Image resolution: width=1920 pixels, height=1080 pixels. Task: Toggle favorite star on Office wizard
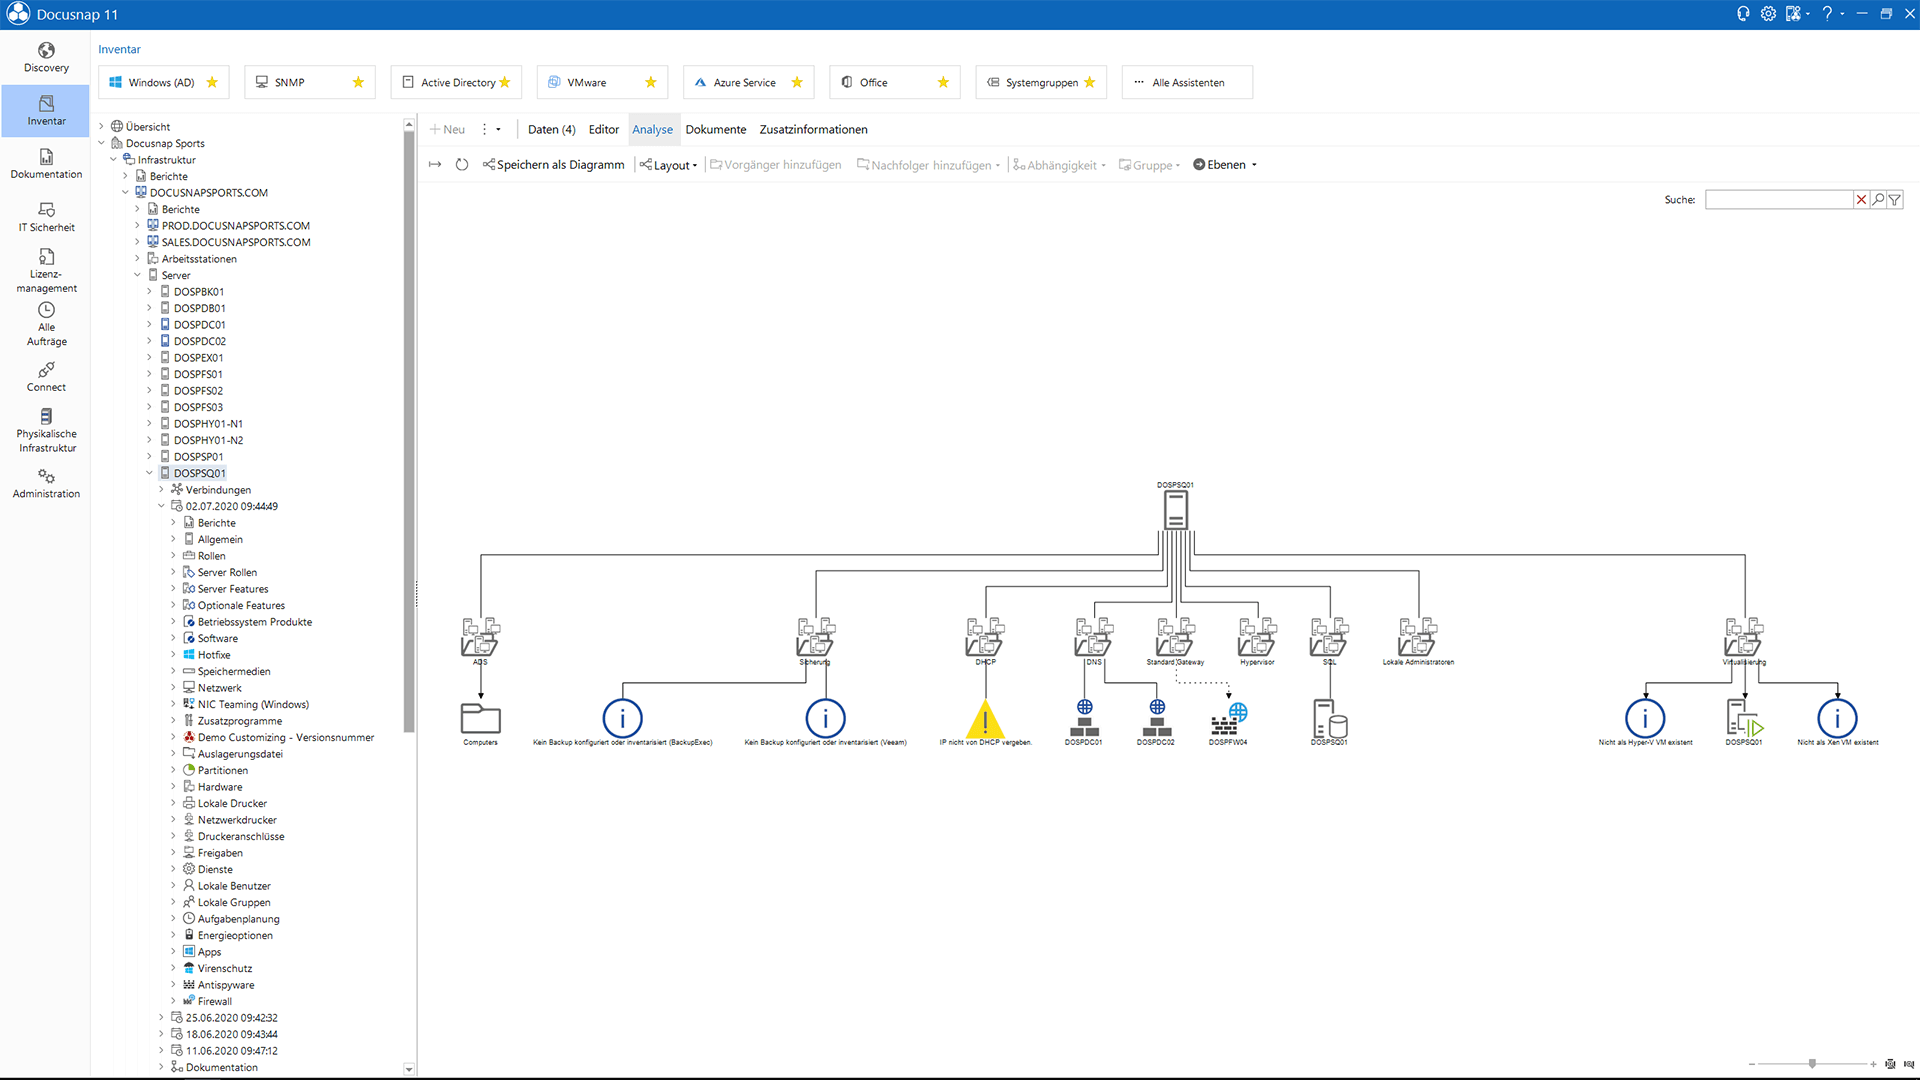tap(943, 83)
